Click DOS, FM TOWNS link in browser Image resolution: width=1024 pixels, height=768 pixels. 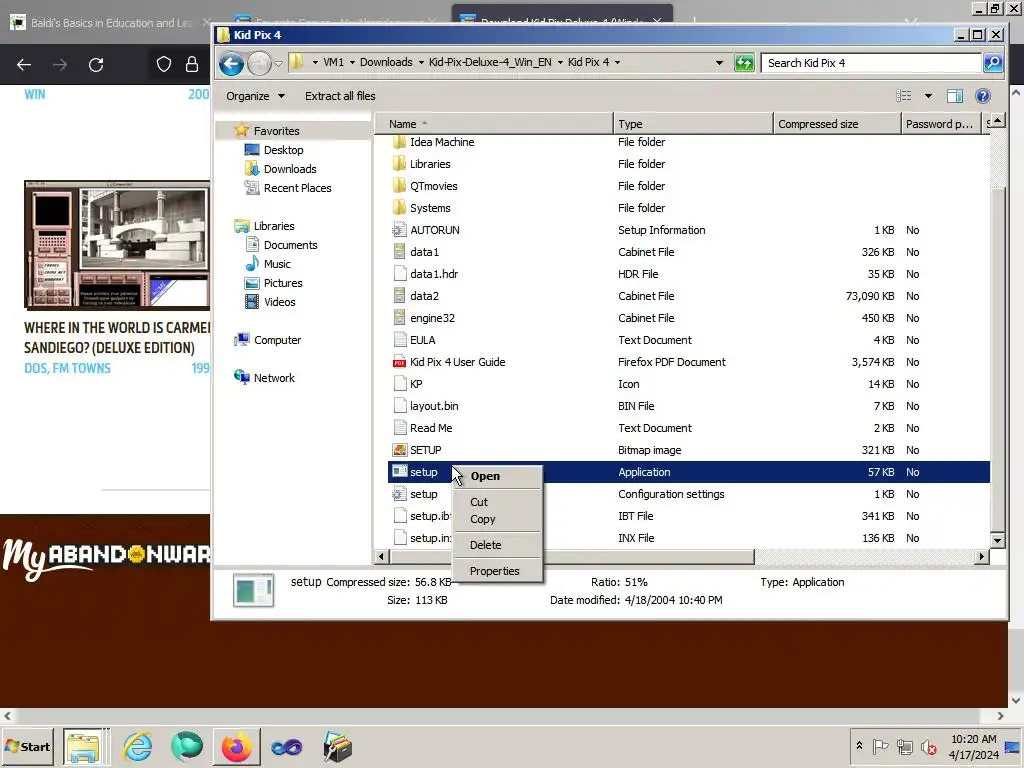pyautogui.click(x=67, y=368)
